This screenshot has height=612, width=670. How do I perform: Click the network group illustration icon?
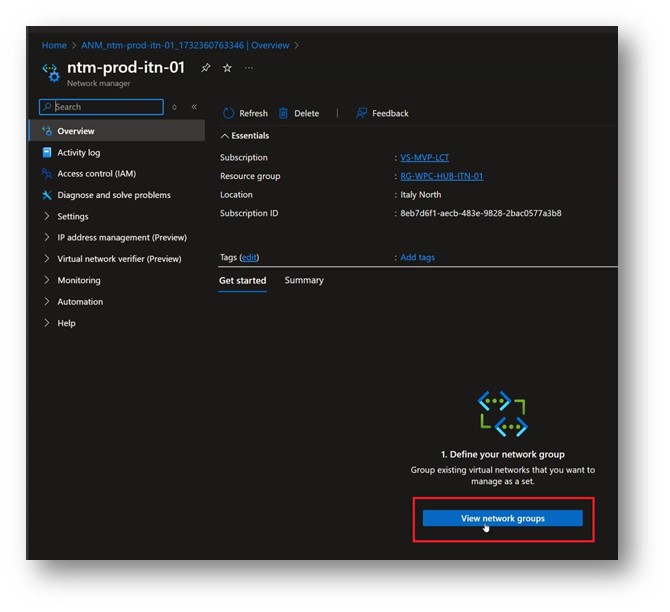(502, 413)
